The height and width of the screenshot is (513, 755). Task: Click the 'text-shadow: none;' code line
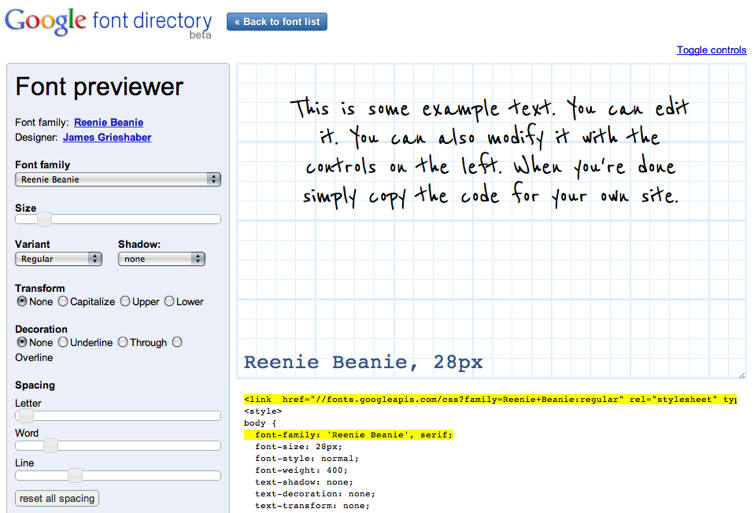point(304,482)
